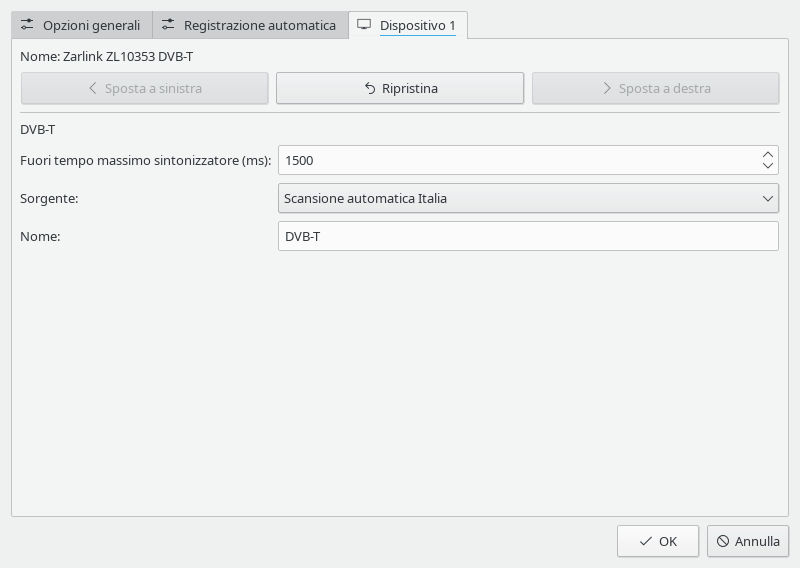800x568 pixels.
Task: Click the undo arrow icon beside Ripristina
Action: coord(370,88)
